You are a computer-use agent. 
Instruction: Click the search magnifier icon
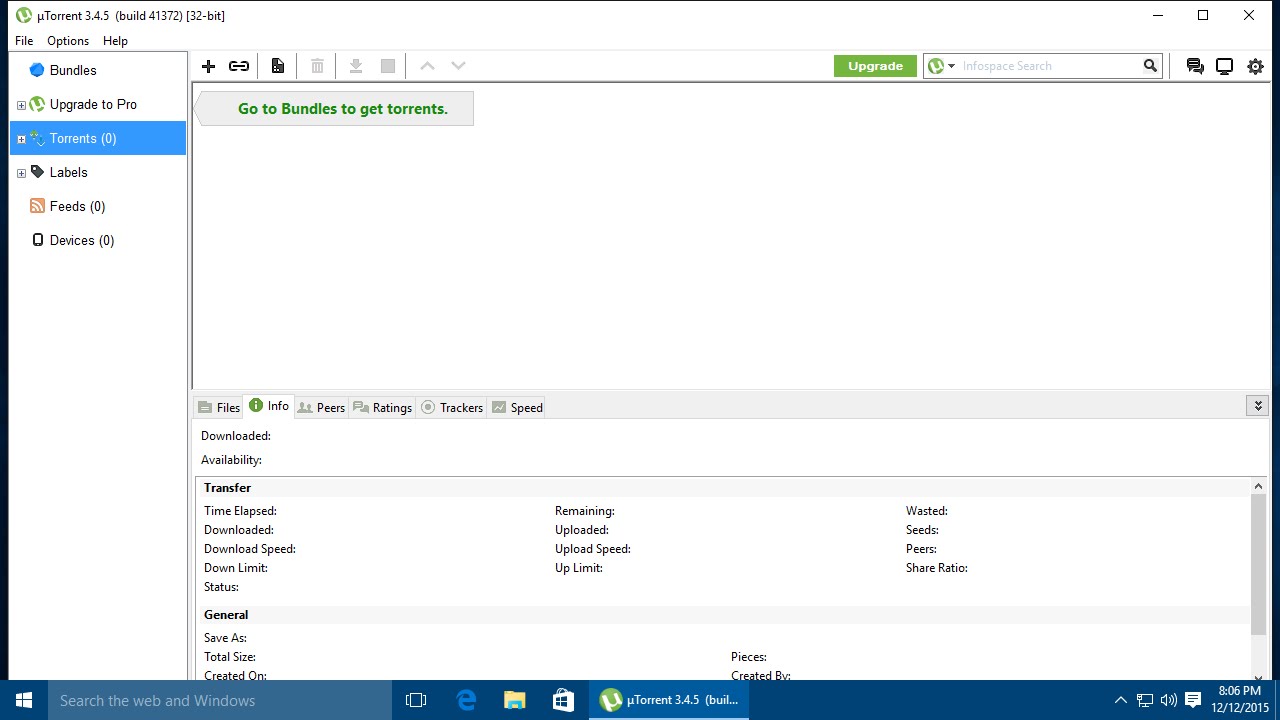pyautogui.click(x=1150, y=66)
